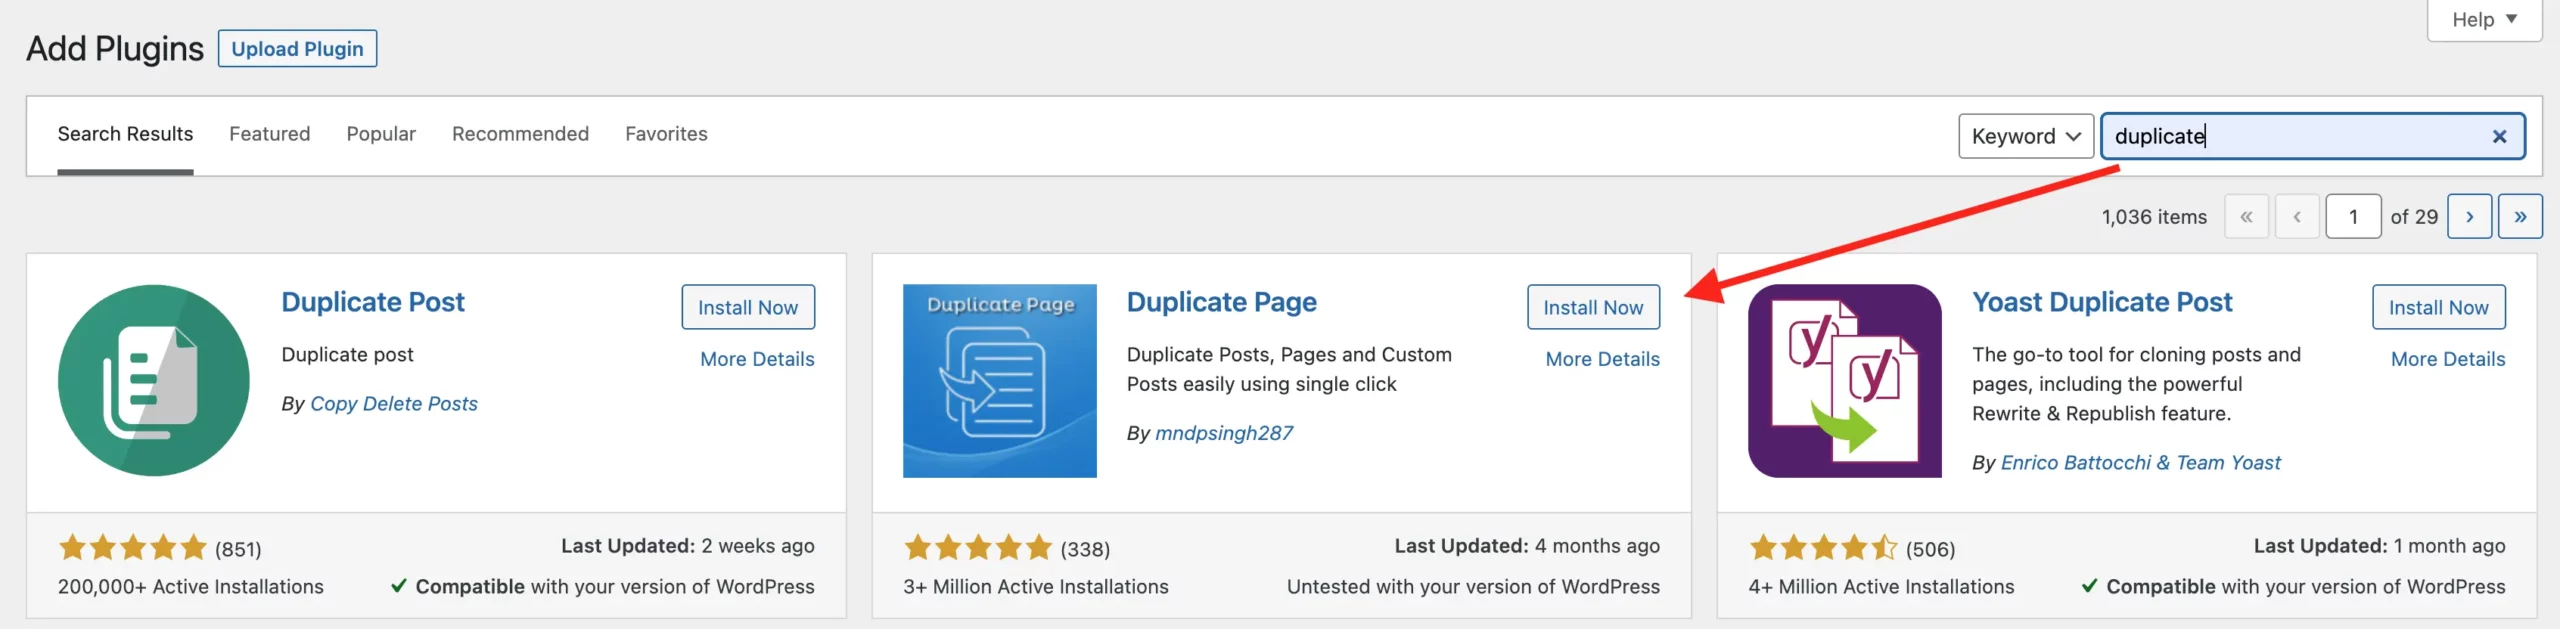The height and width of the screenshot is (629, 2560).
Task: Open More Details for Yoast Duplicate Post
Action: 2448,359
